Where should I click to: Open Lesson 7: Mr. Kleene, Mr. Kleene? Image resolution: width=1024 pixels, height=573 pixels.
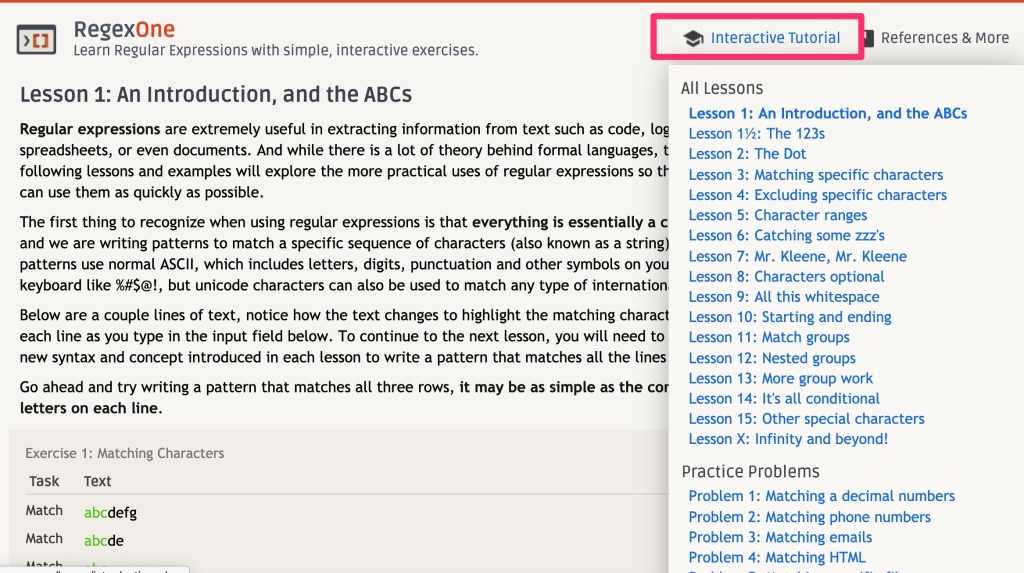(797, 256)
